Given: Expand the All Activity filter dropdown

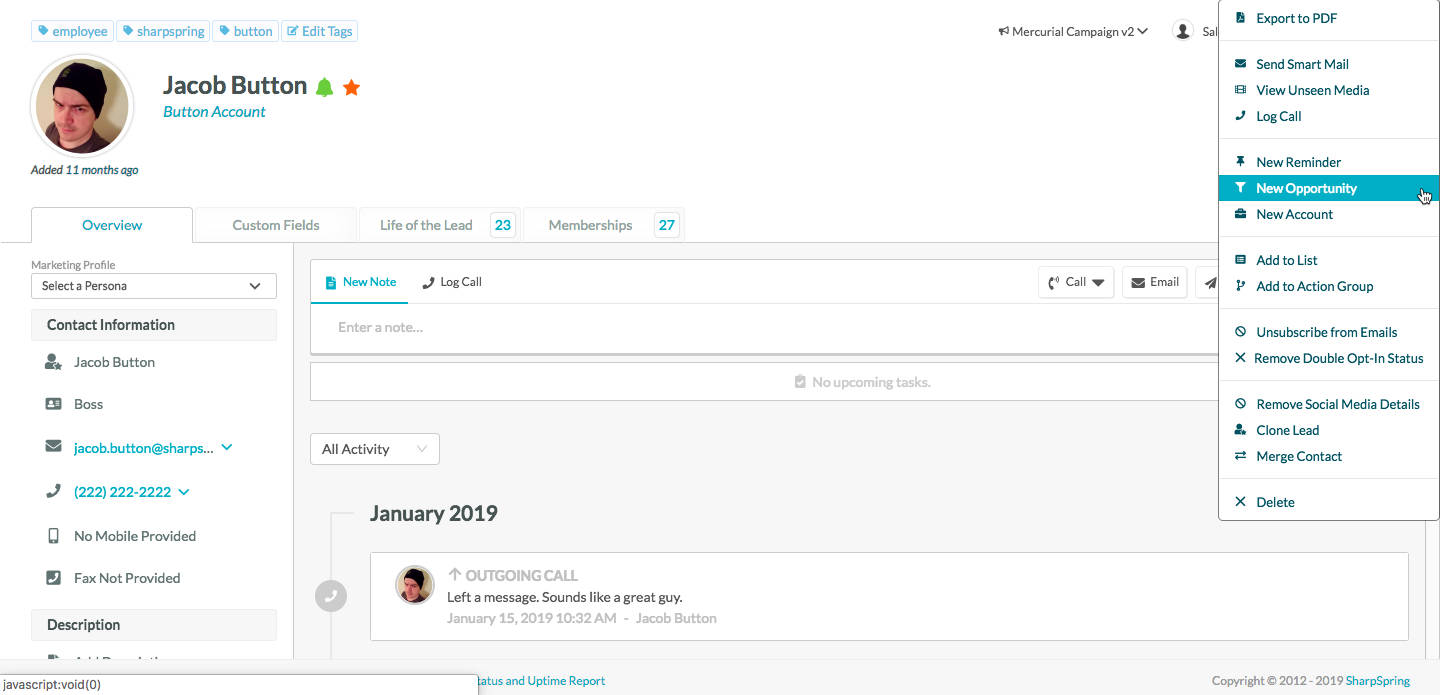Looking at the screenshot, I should pyautogui.click(x=374, y=449).
